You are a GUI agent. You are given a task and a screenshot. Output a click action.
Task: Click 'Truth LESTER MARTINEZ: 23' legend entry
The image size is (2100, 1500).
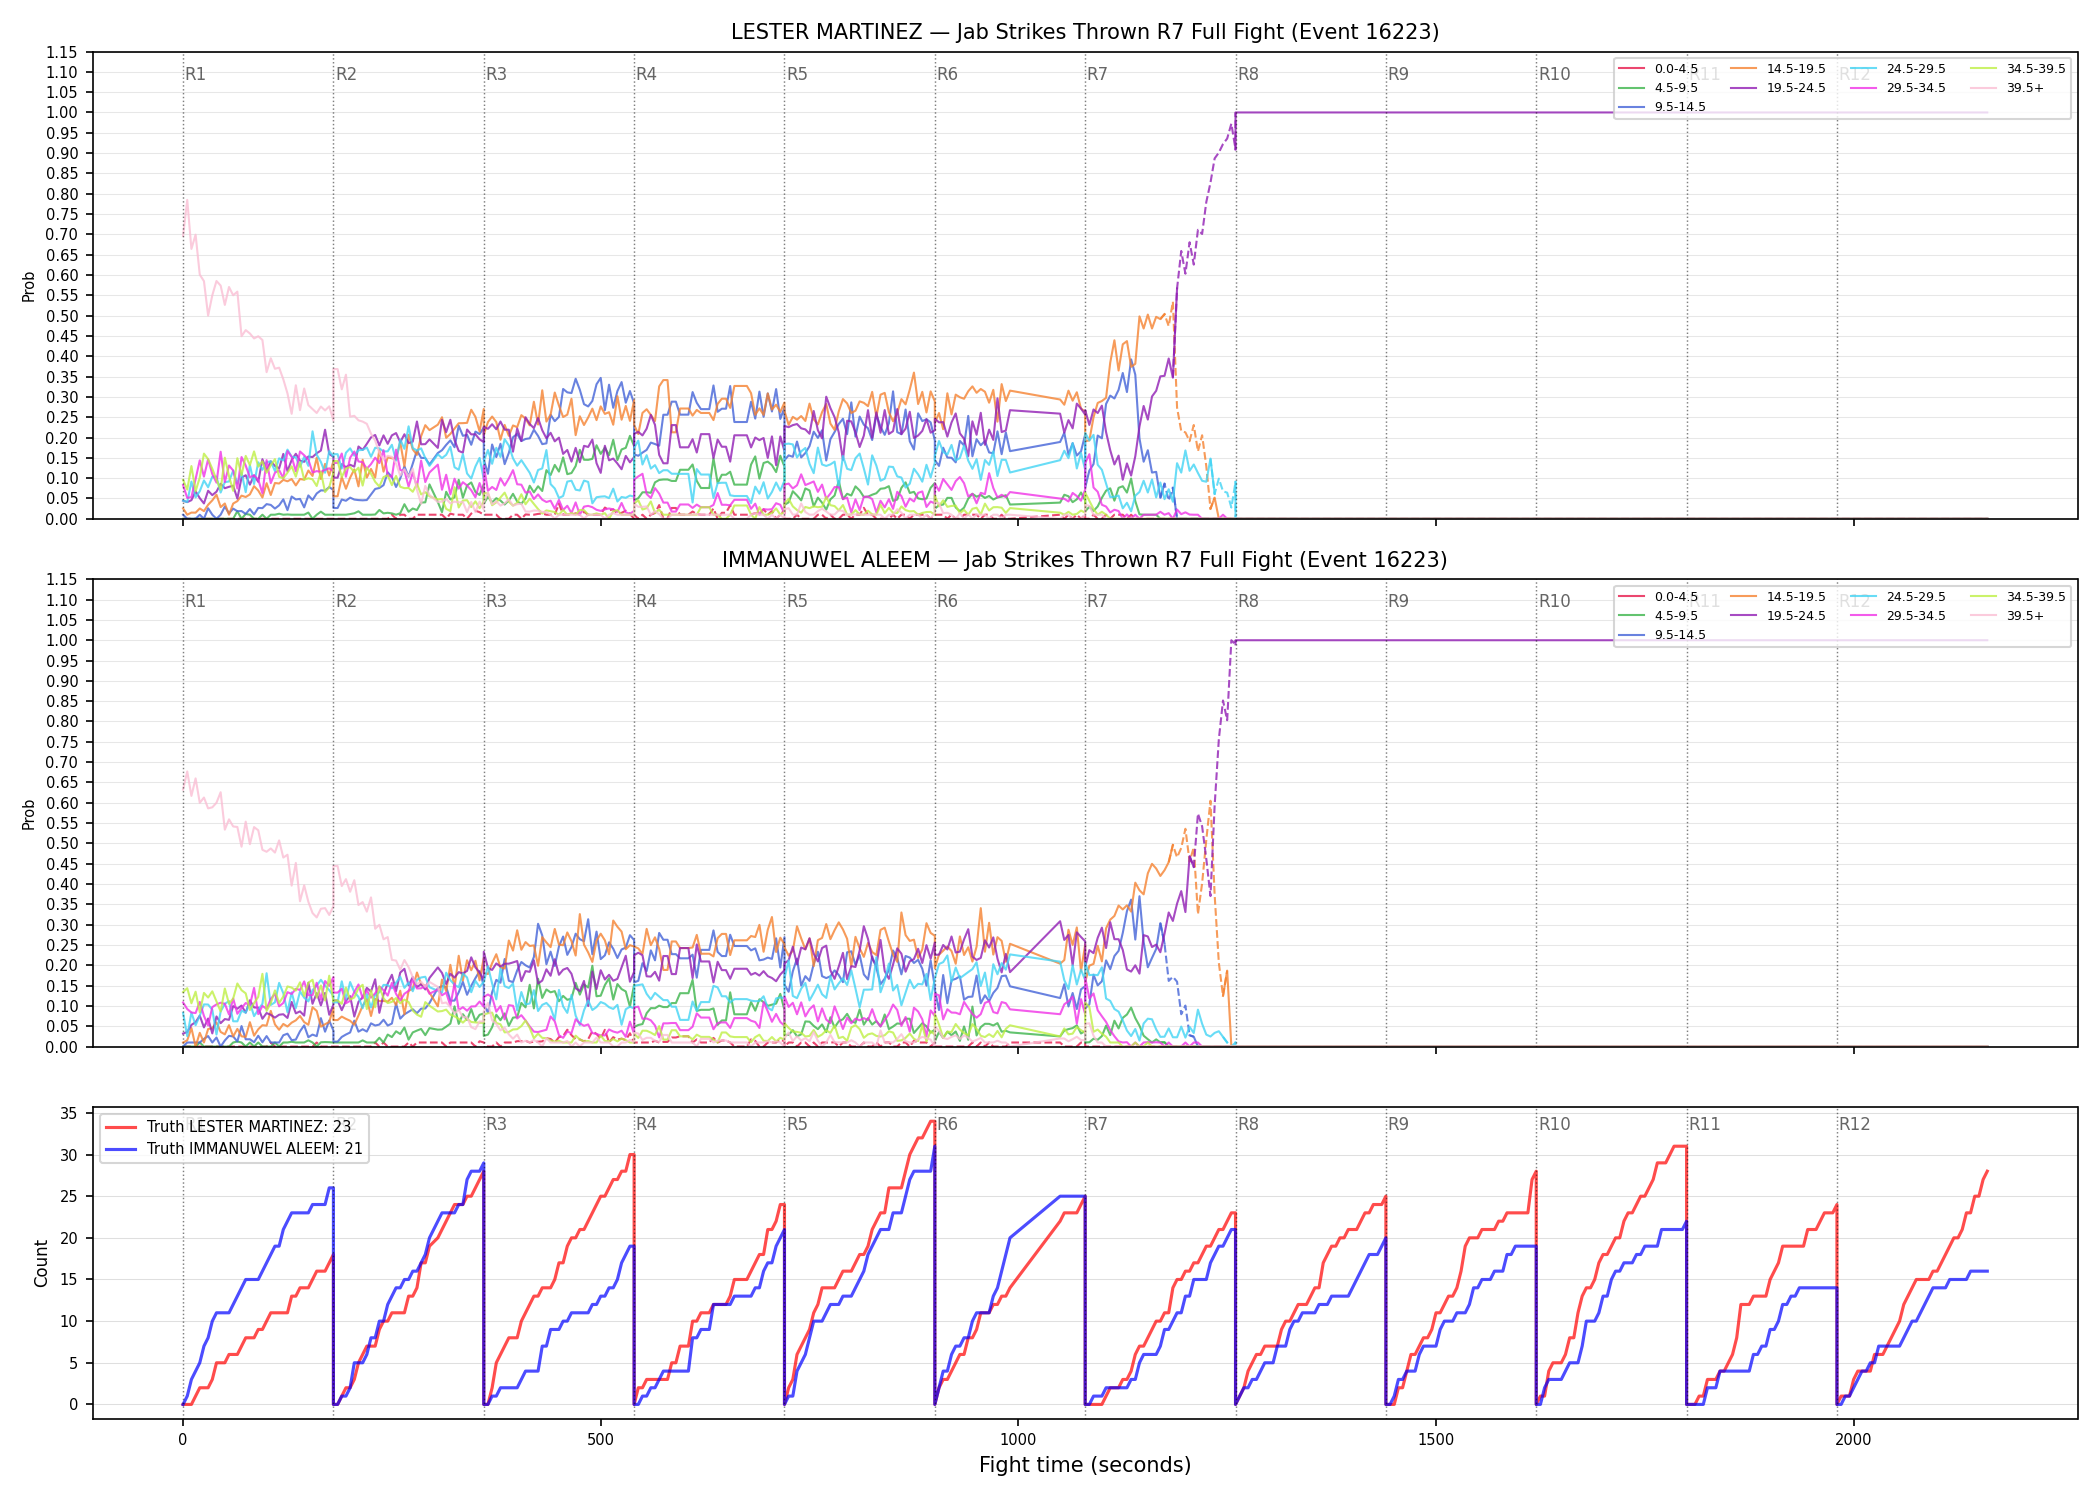[249, 1127]
